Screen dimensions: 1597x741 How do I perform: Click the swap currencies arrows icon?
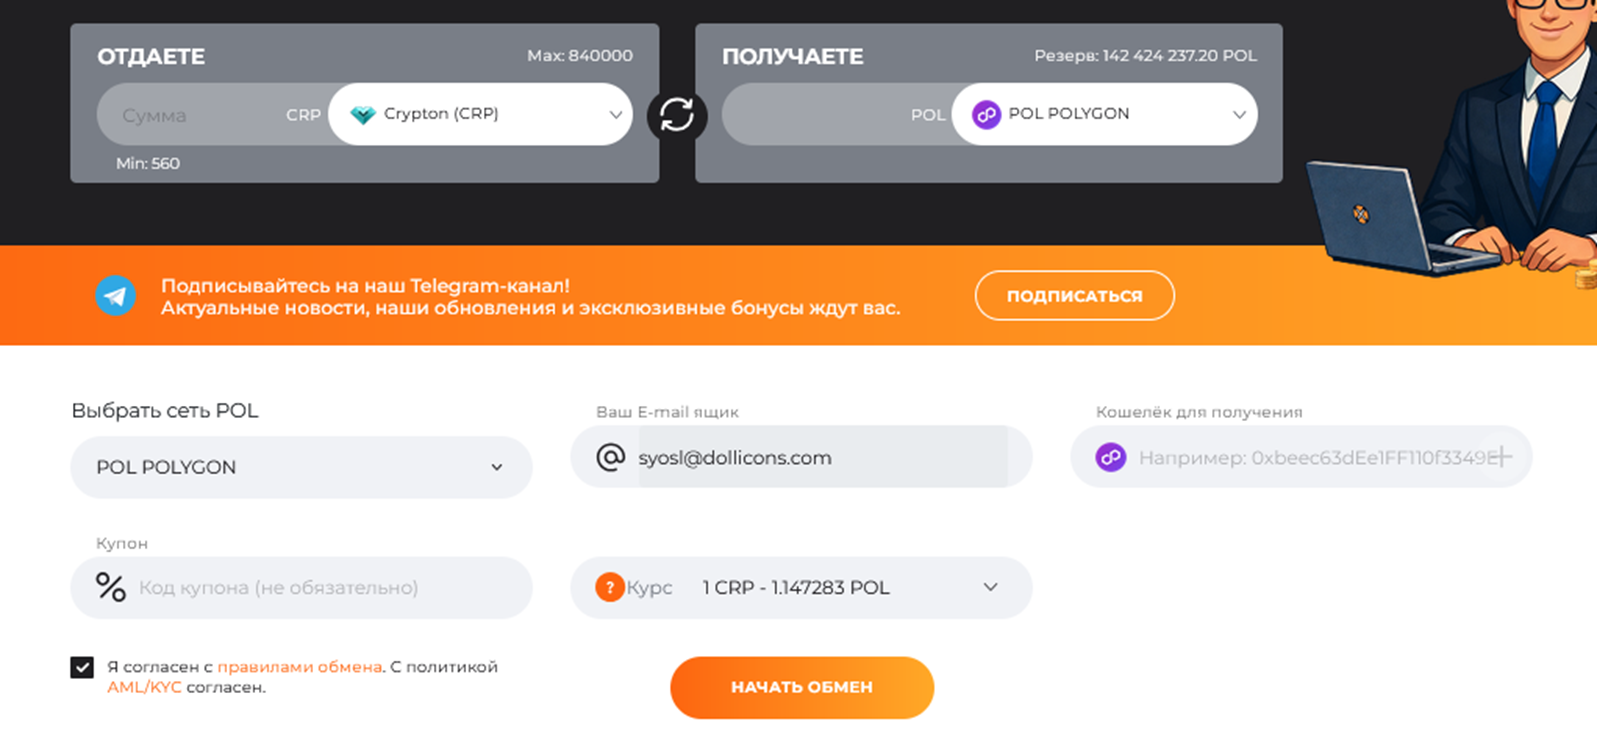click(x=677, y=115)
